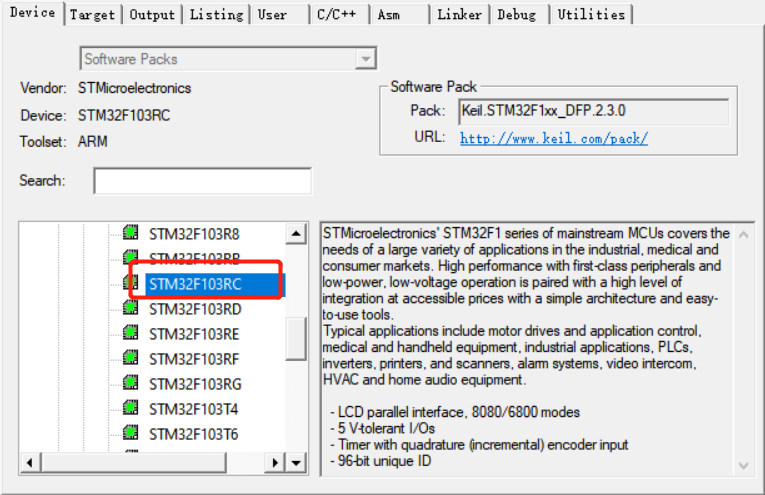
Task: Click the Search input field
Action: (x=202, y=181)
